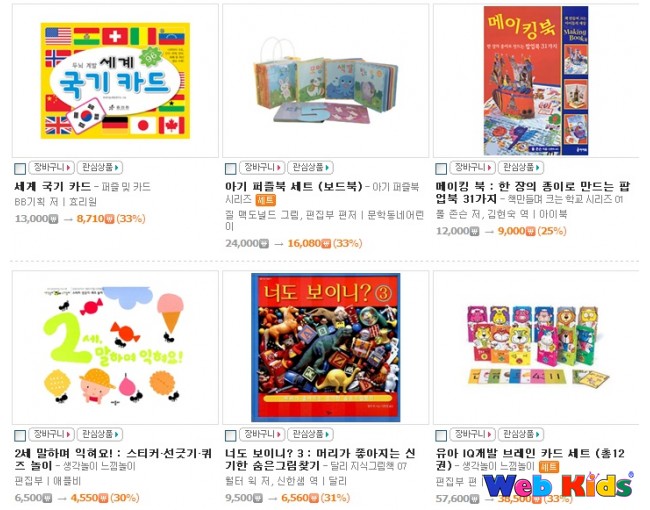Select the checkbox for 2세 말하며 익혀요
Viewport: 650px width, 510px height.
tap(20, 436)
